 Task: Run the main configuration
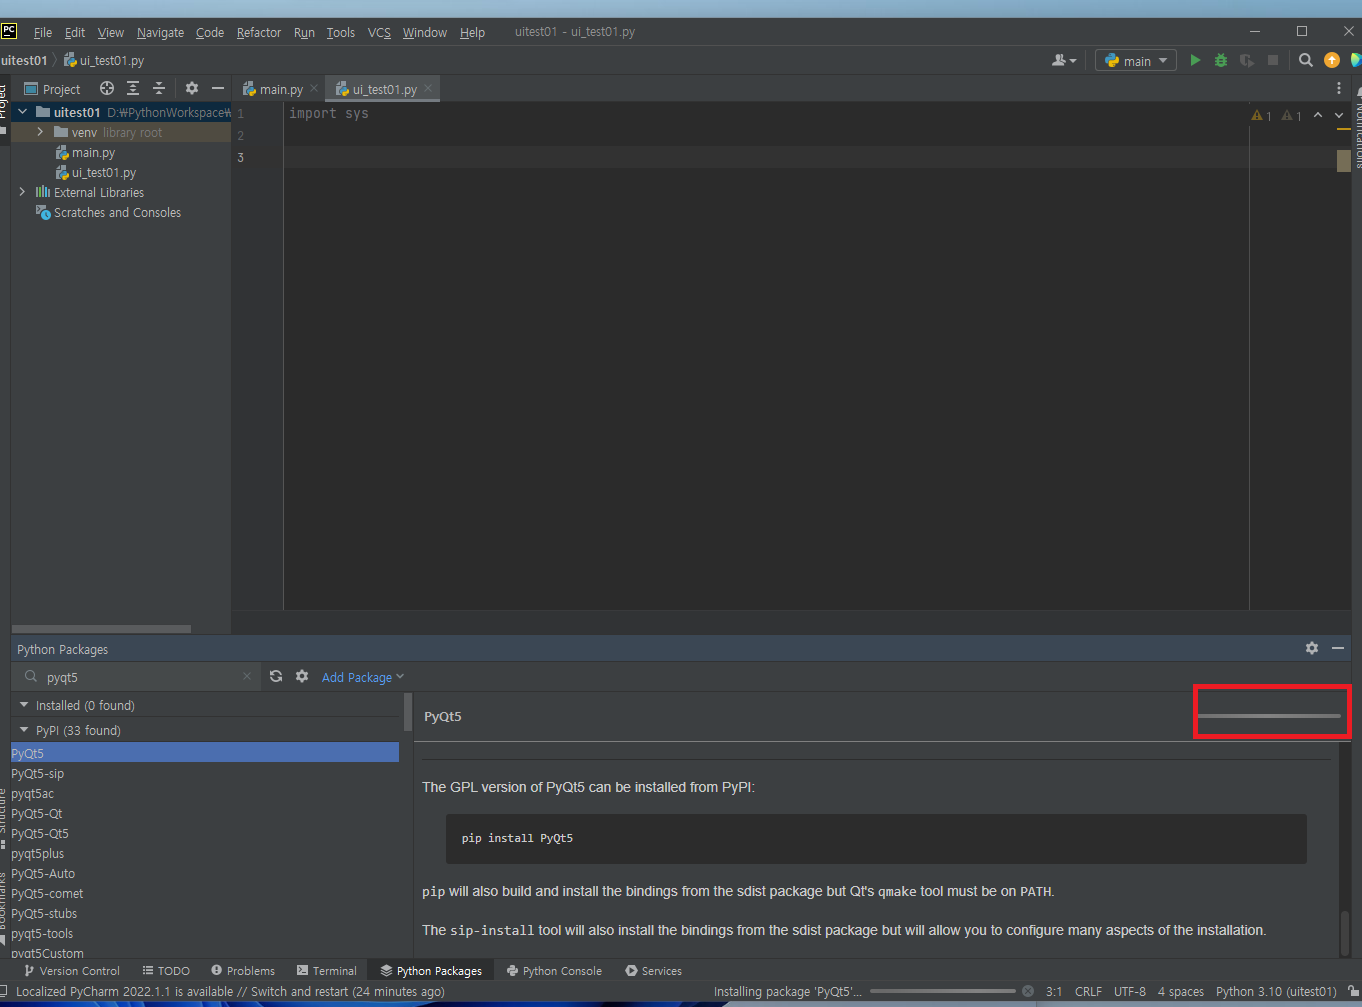1195,61
